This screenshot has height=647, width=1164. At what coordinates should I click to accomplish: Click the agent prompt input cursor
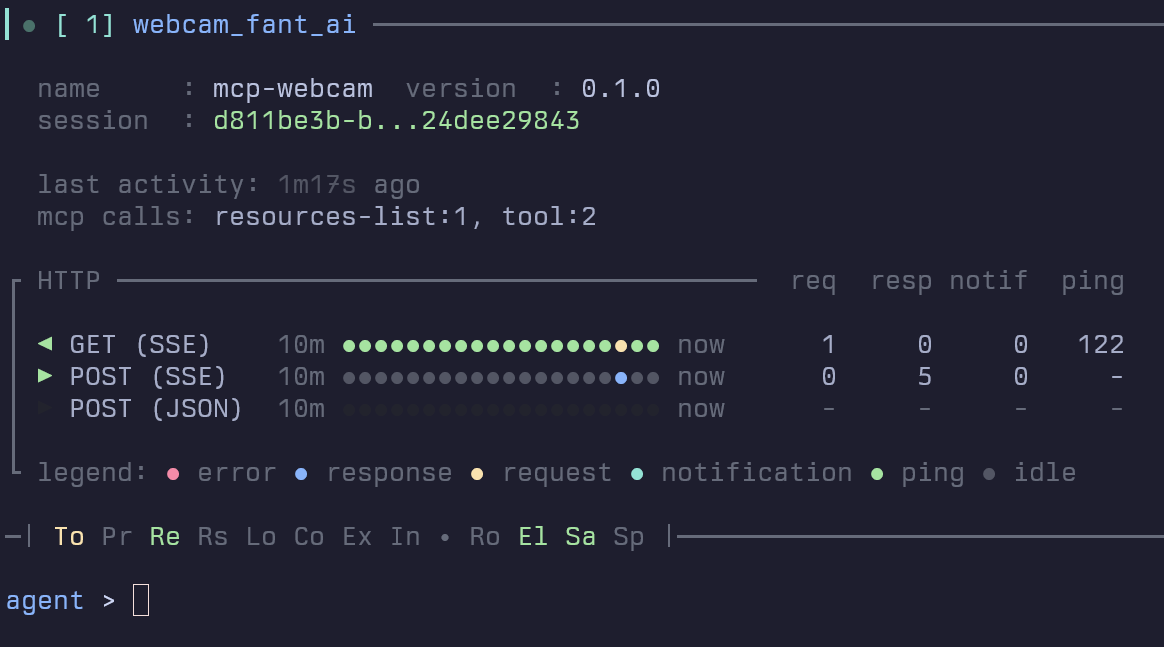click(141, 600)
